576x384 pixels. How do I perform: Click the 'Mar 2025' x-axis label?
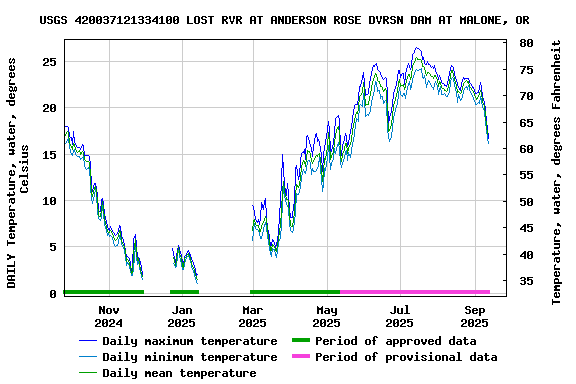pyautogui.click(x=252, y=317)
